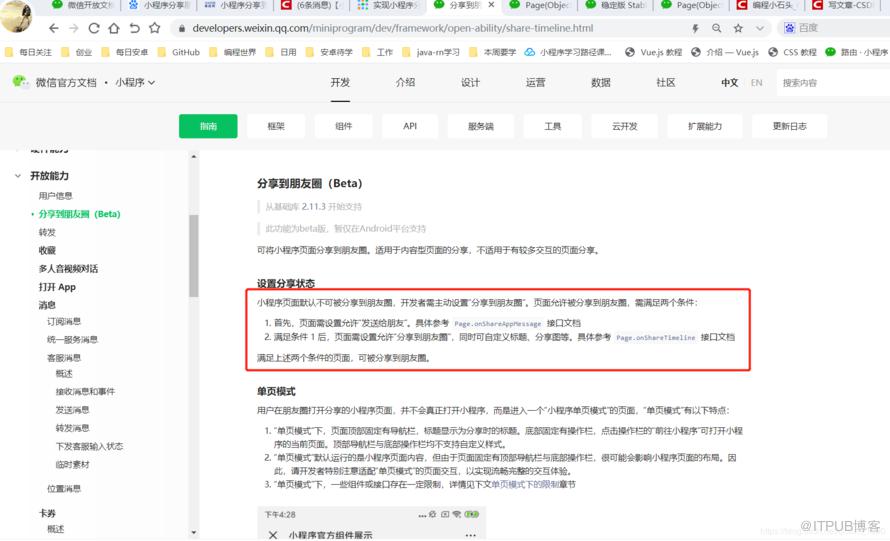Click the browser profile avatar picture
890x541 pixels.
point(16,15)
